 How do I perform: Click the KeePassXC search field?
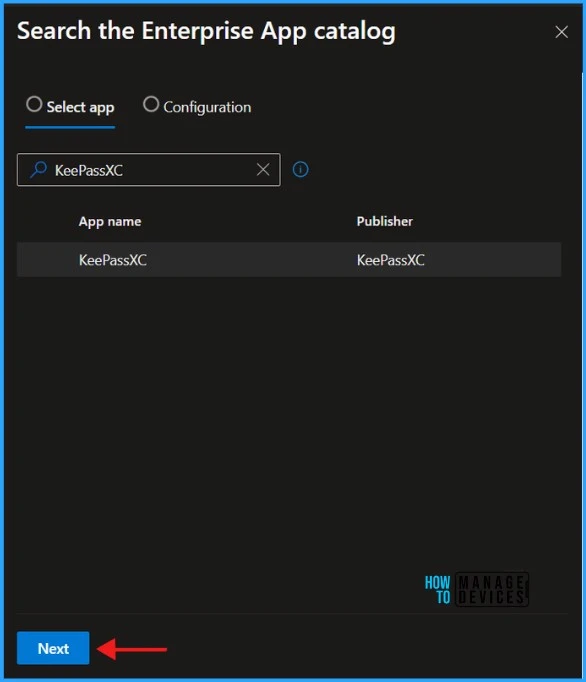(148, 170)
